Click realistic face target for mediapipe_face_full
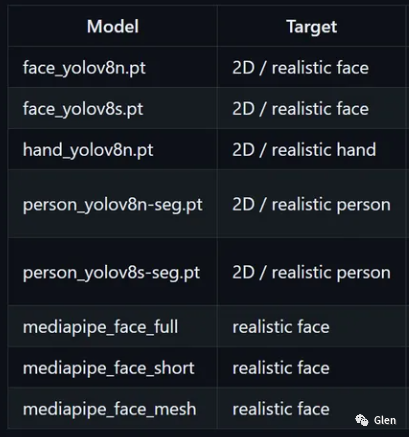This screenshot has height=437, width=409. click(281, 327)
